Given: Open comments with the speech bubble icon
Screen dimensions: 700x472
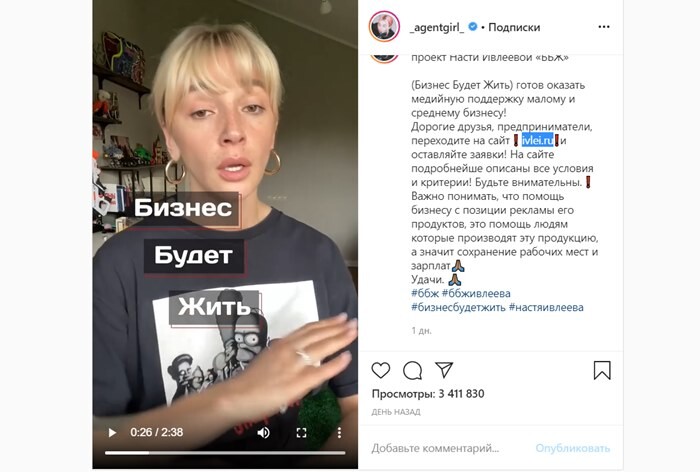Looking at the screenshot, I should pos(412,370).
